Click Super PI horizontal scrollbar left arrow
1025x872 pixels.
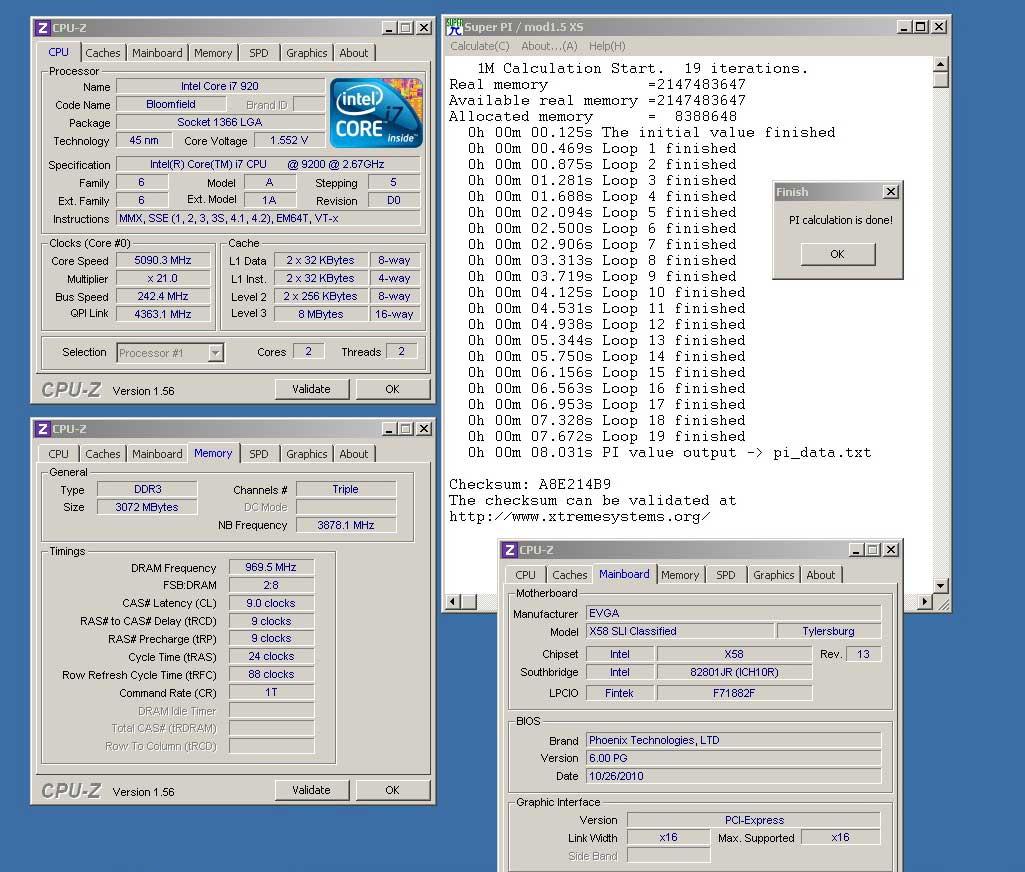click(x=454, y=601)
